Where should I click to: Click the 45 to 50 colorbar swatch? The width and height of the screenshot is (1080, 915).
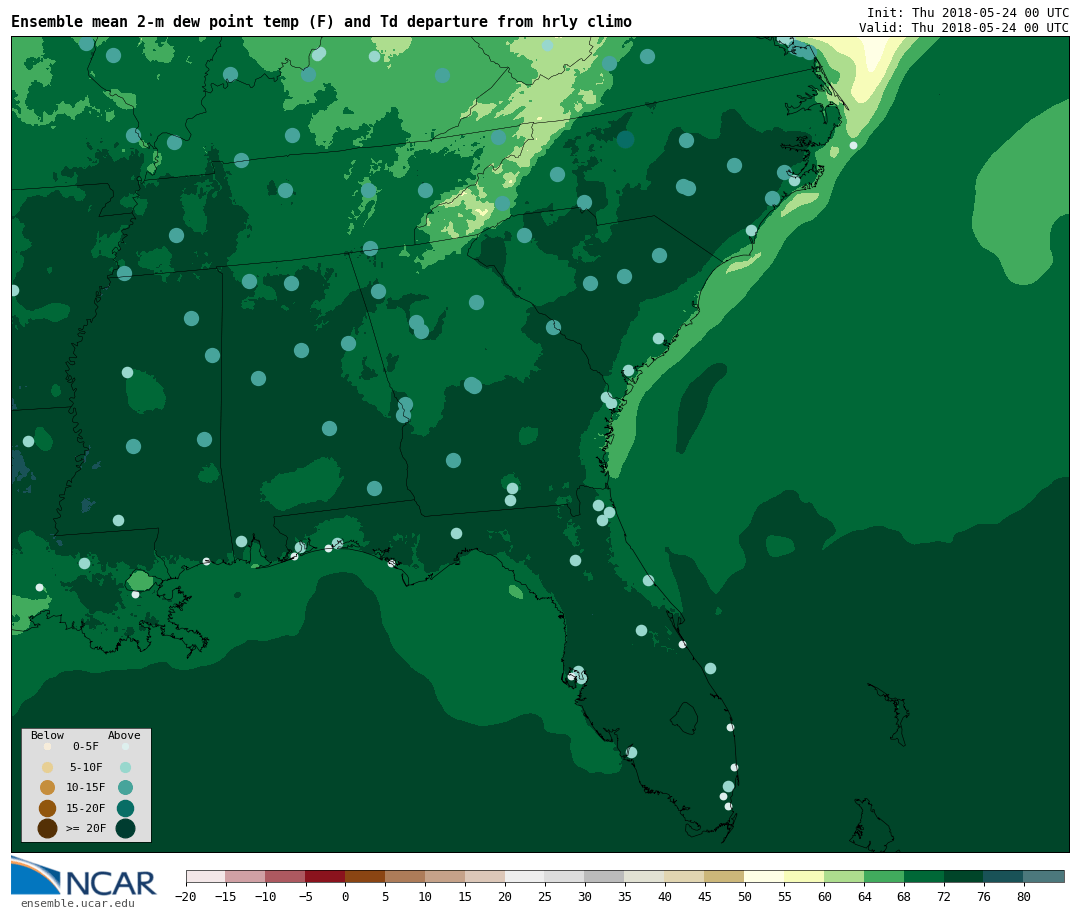point(725,876)
